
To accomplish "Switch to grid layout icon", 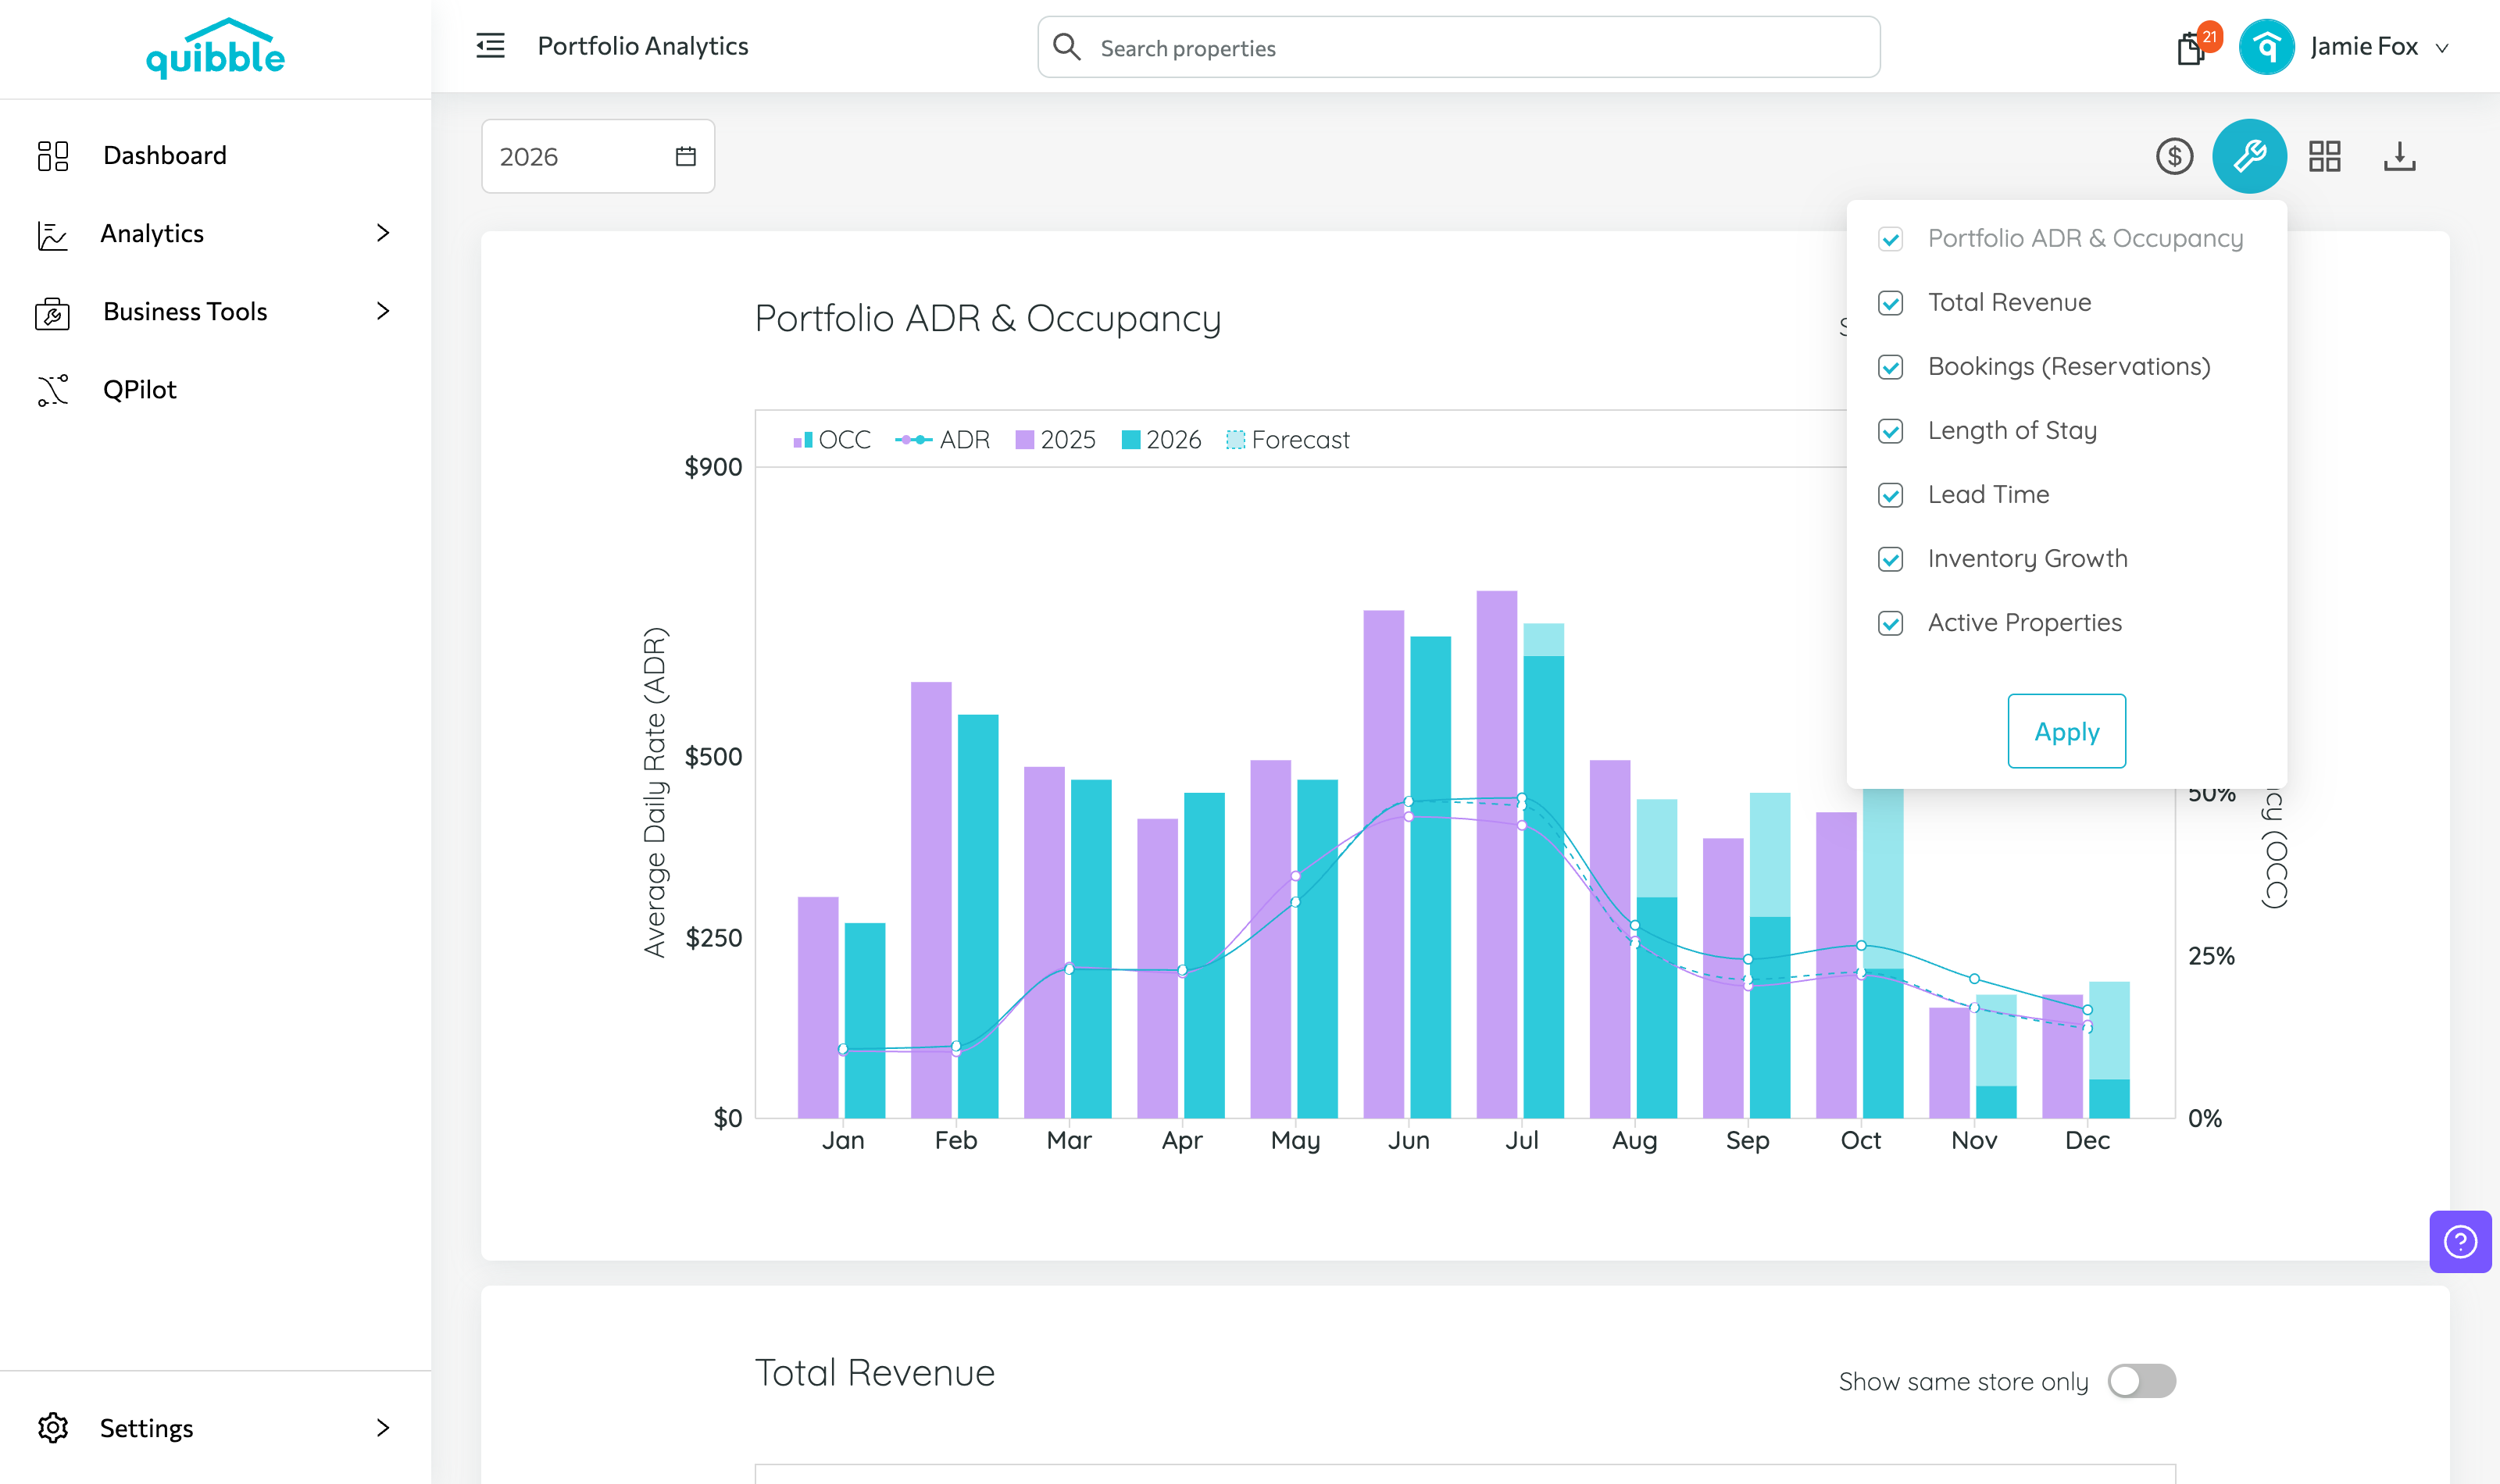I will tap(2324, 156).
